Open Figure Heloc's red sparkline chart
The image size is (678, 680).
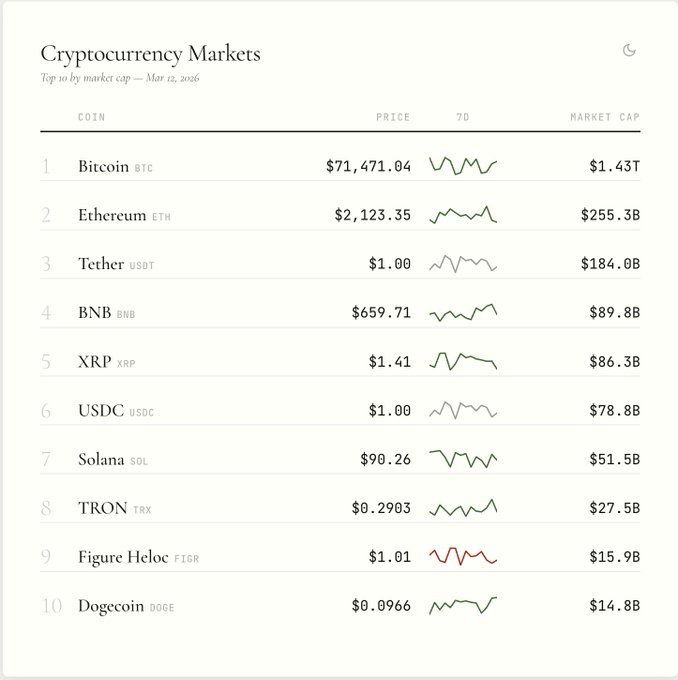[x=463, y=556]
